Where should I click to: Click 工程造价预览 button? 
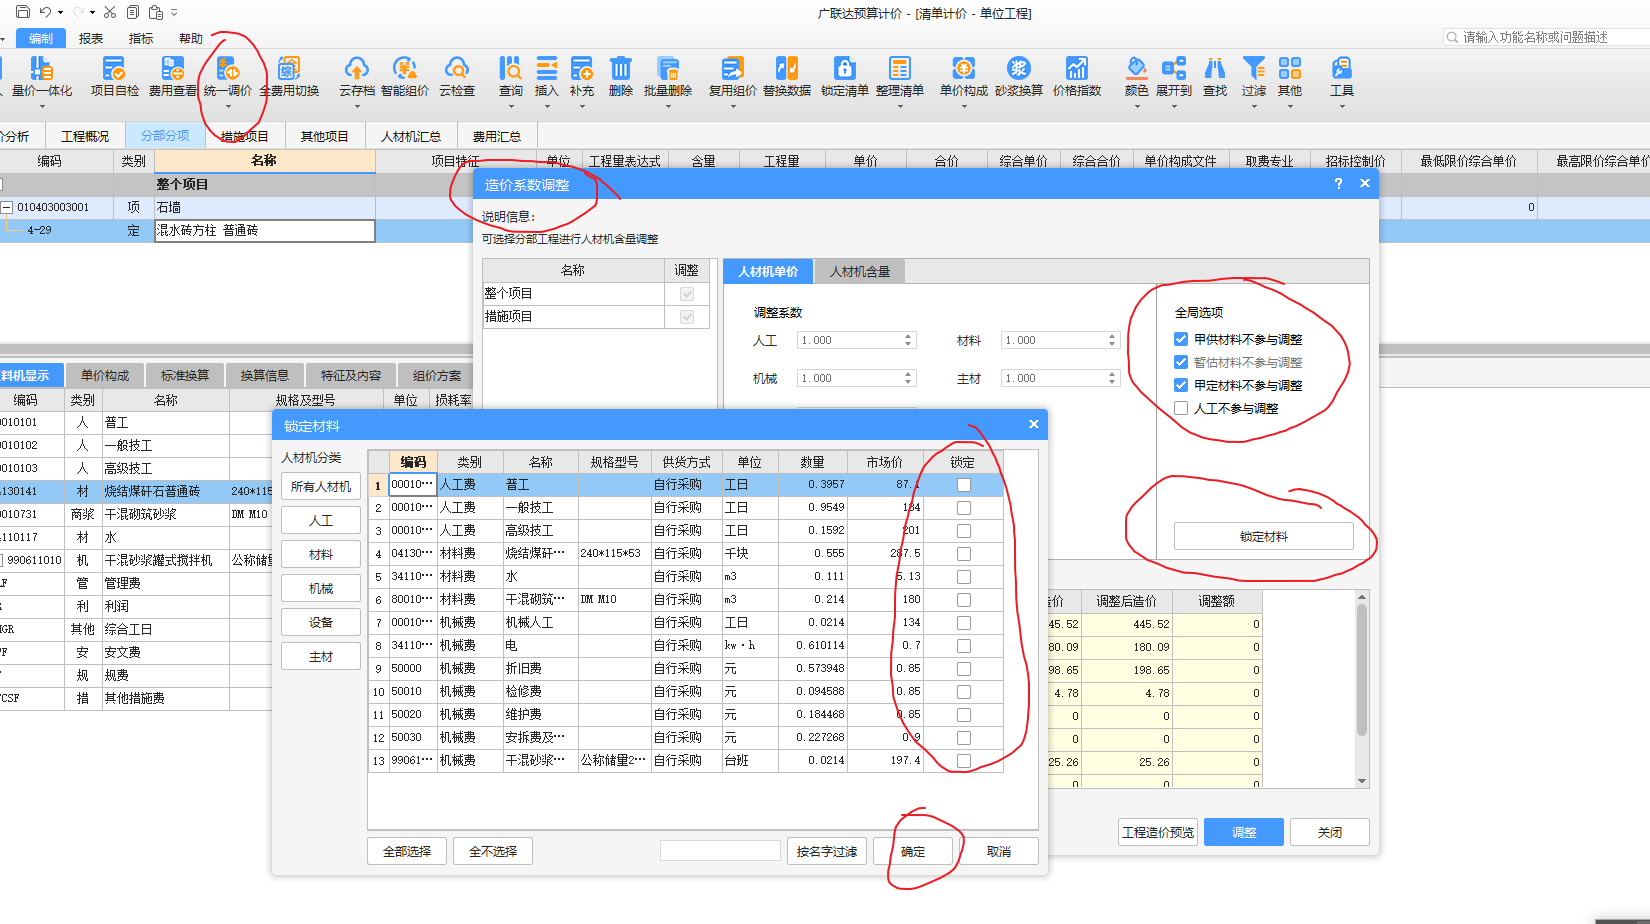pyautogui.click(x=1157, y=832)
